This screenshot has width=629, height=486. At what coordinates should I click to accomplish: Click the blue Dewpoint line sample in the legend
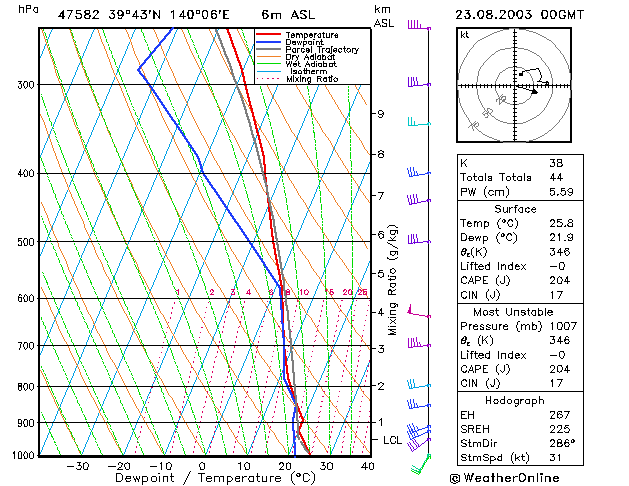click(268, 42)
